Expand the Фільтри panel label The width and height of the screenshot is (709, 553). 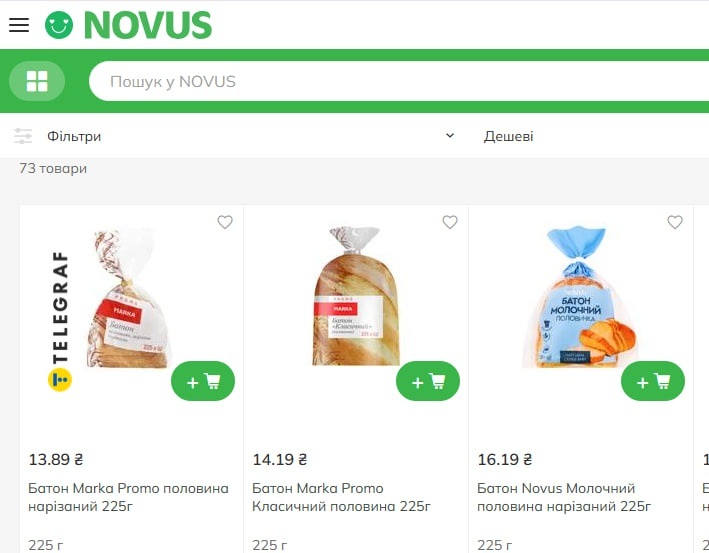pyautogui.click(x=74, y=136)
